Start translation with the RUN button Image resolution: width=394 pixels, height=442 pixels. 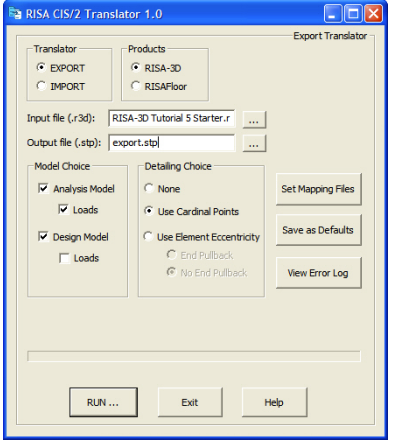[103, 402]
